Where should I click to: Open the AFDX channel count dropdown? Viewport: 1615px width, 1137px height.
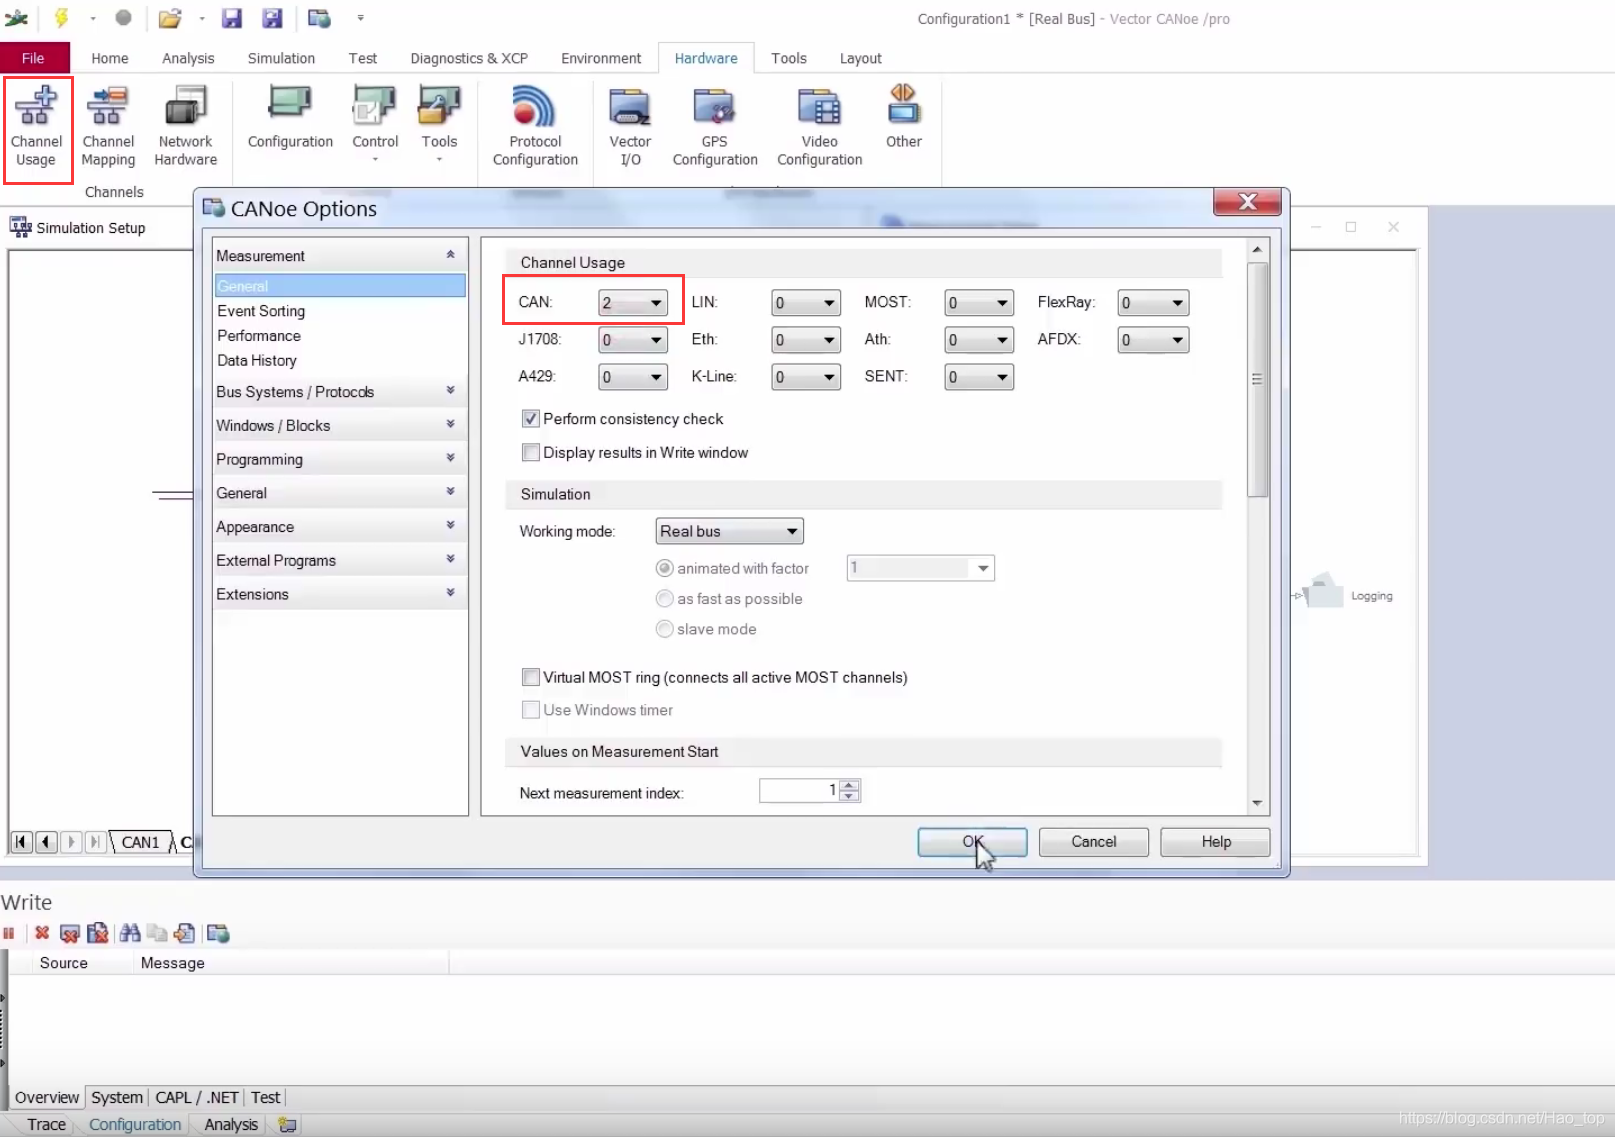pos(1153,340)
